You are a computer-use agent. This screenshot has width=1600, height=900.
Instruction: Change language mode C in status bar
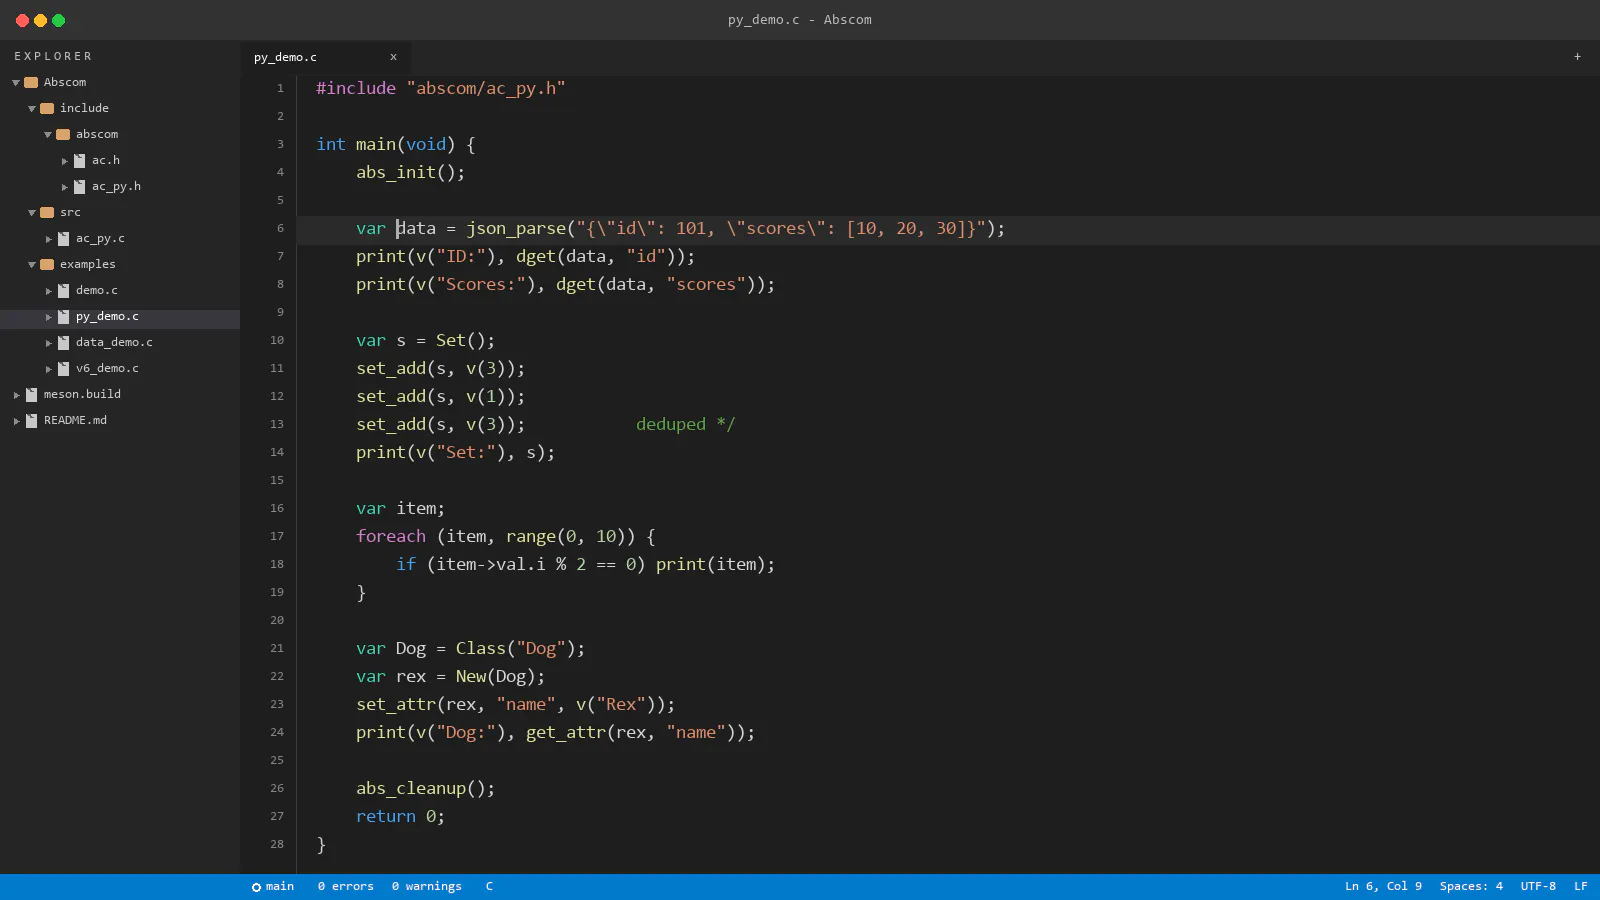pyautogui.click(x=489, y=887)
